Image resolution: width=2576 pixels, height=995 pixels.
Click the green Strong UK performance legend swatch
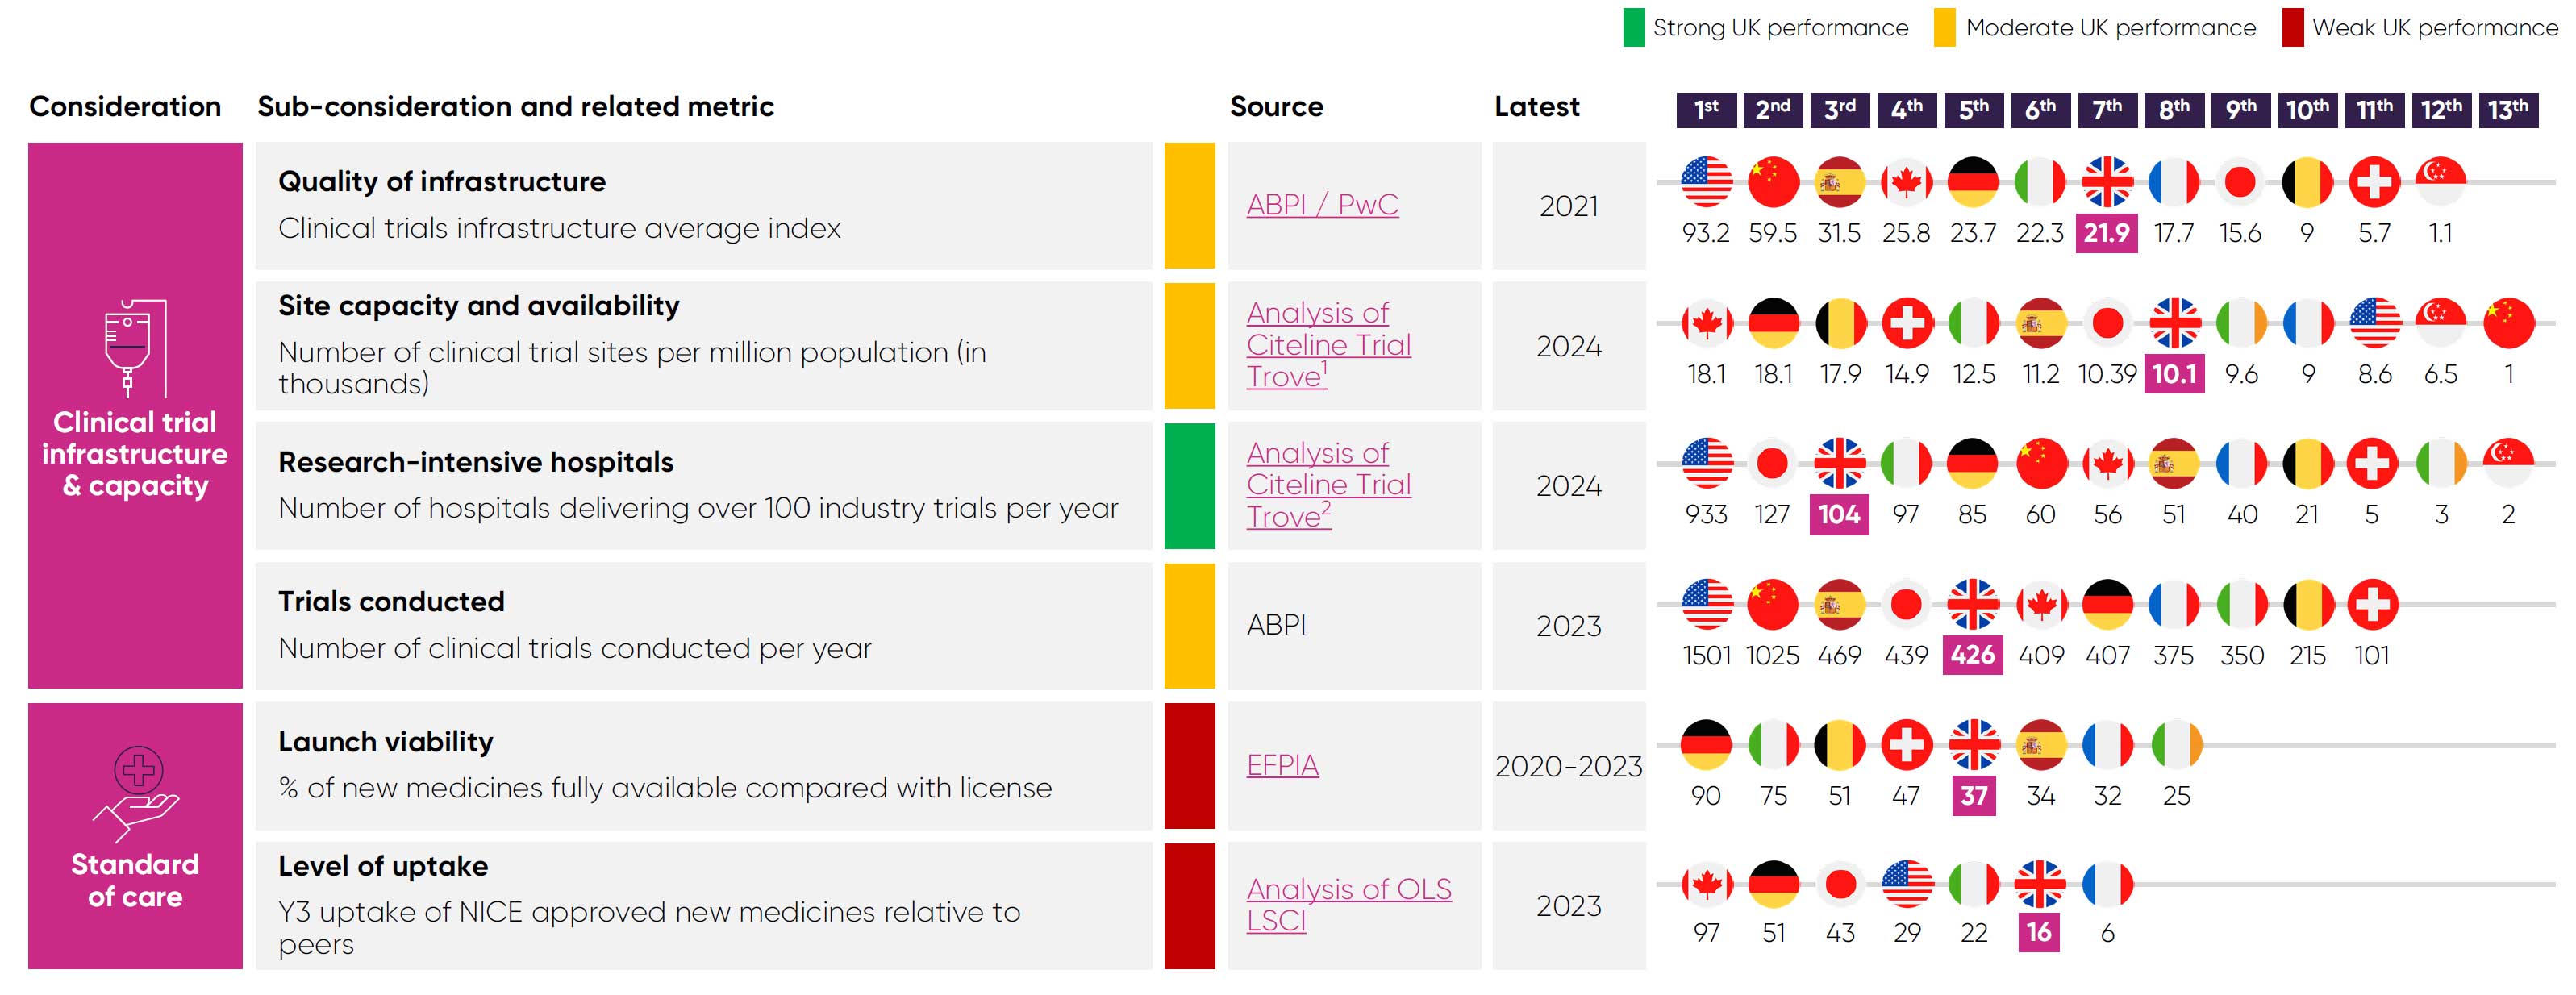click(x=1633, y=28)
